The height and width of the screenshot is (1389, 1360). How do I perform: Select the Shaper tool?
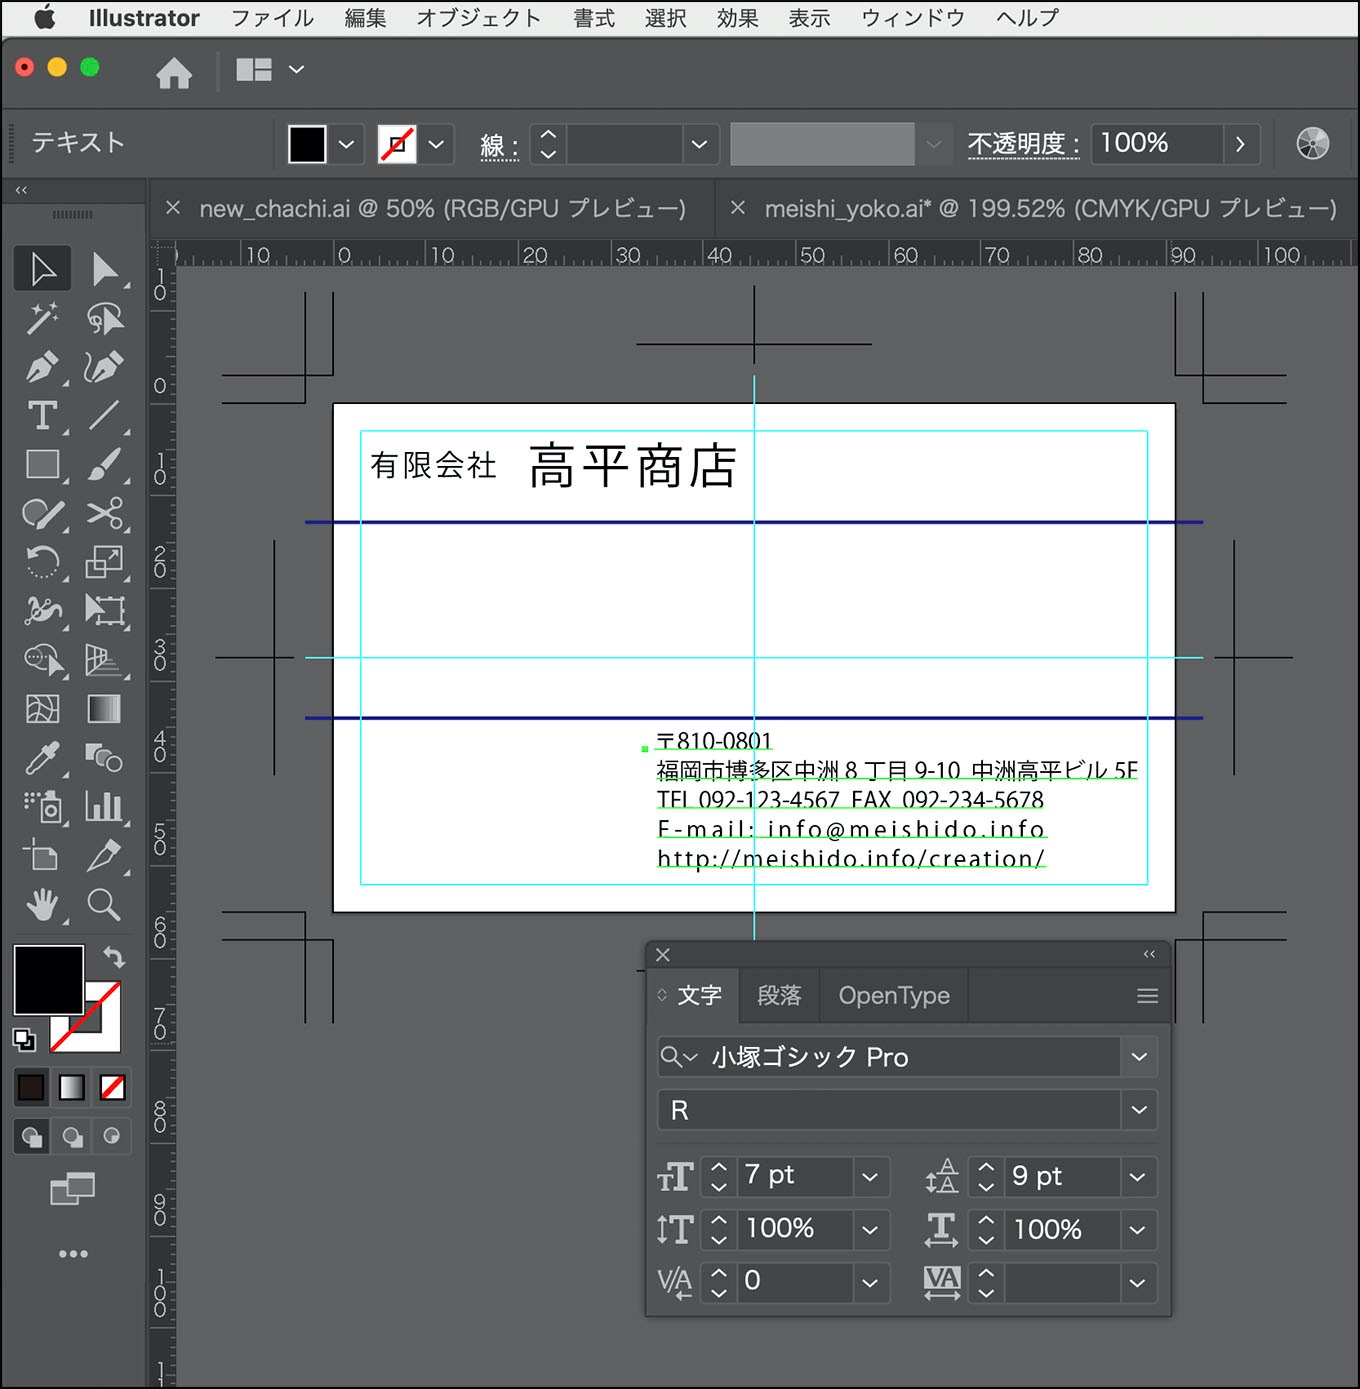click(42, 513)
